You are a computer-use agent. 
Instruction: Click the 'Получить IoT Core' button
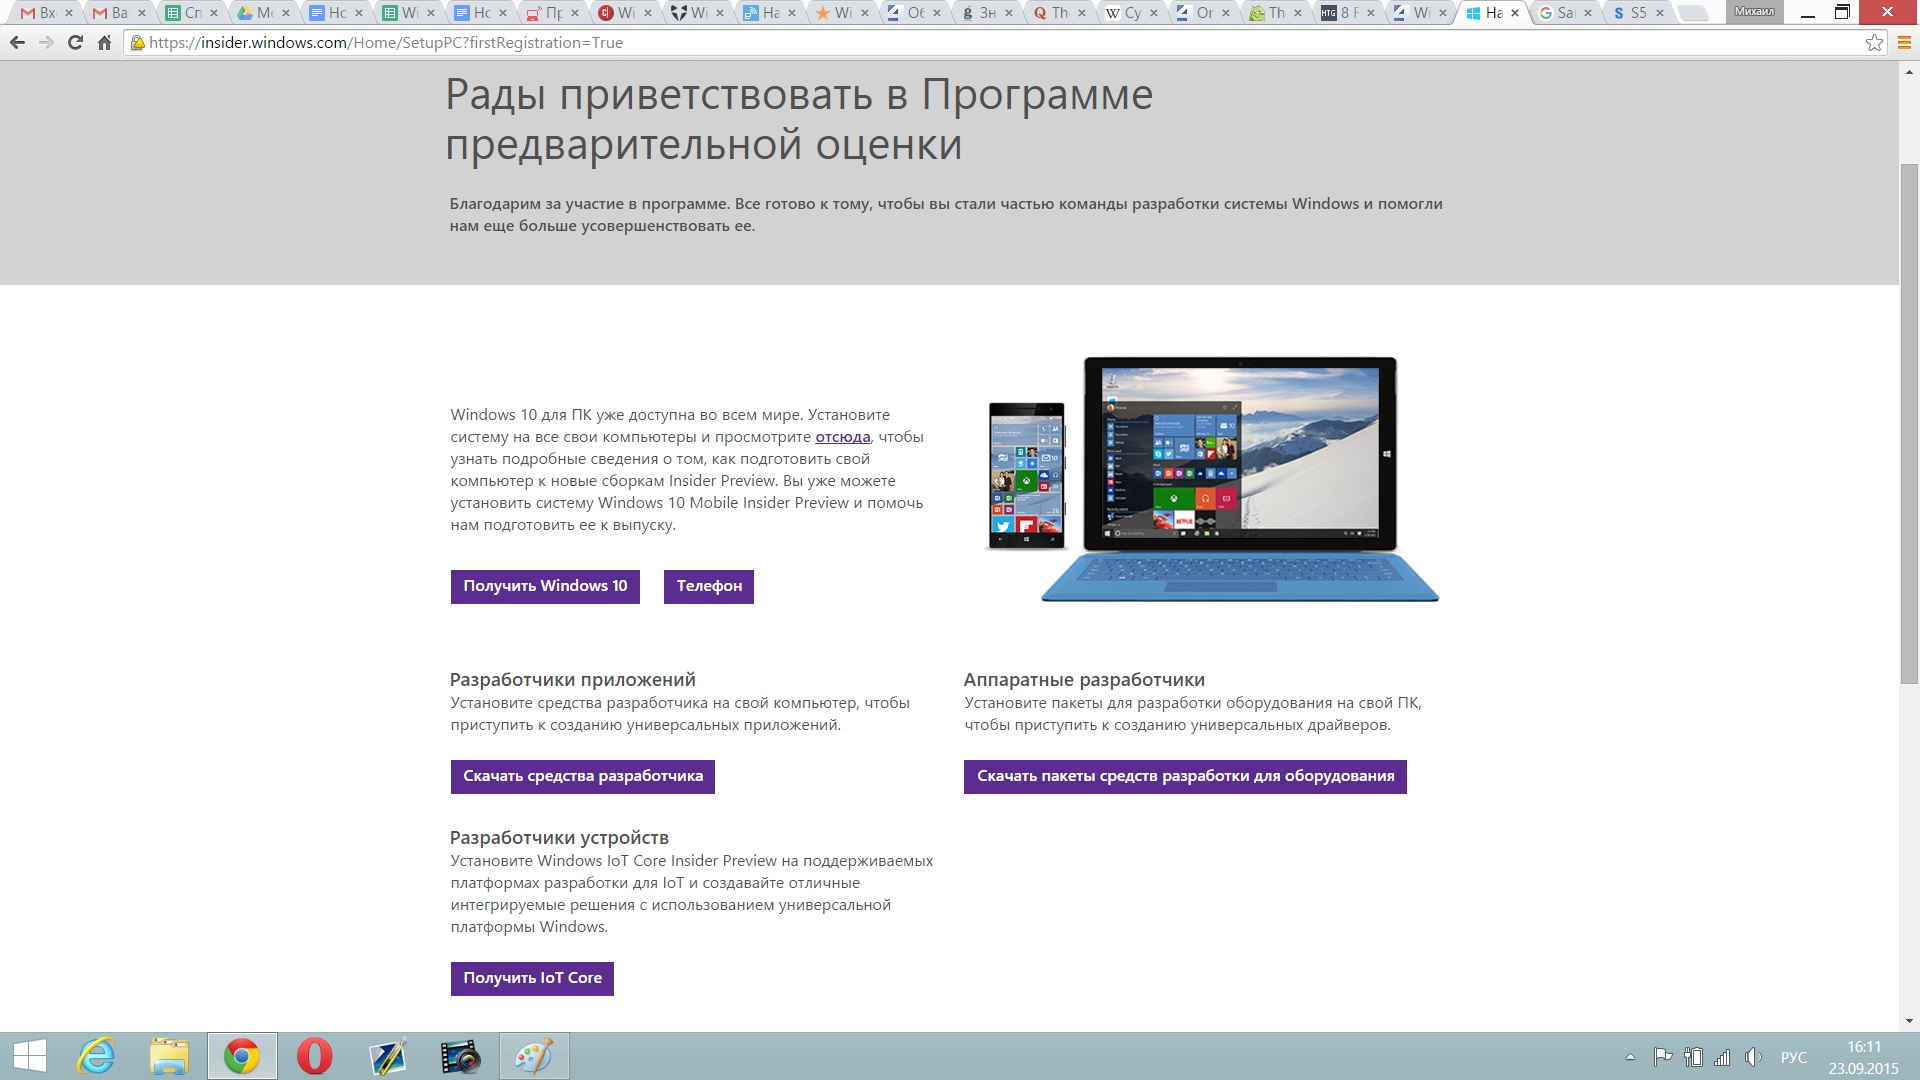[x=532, y=978]
